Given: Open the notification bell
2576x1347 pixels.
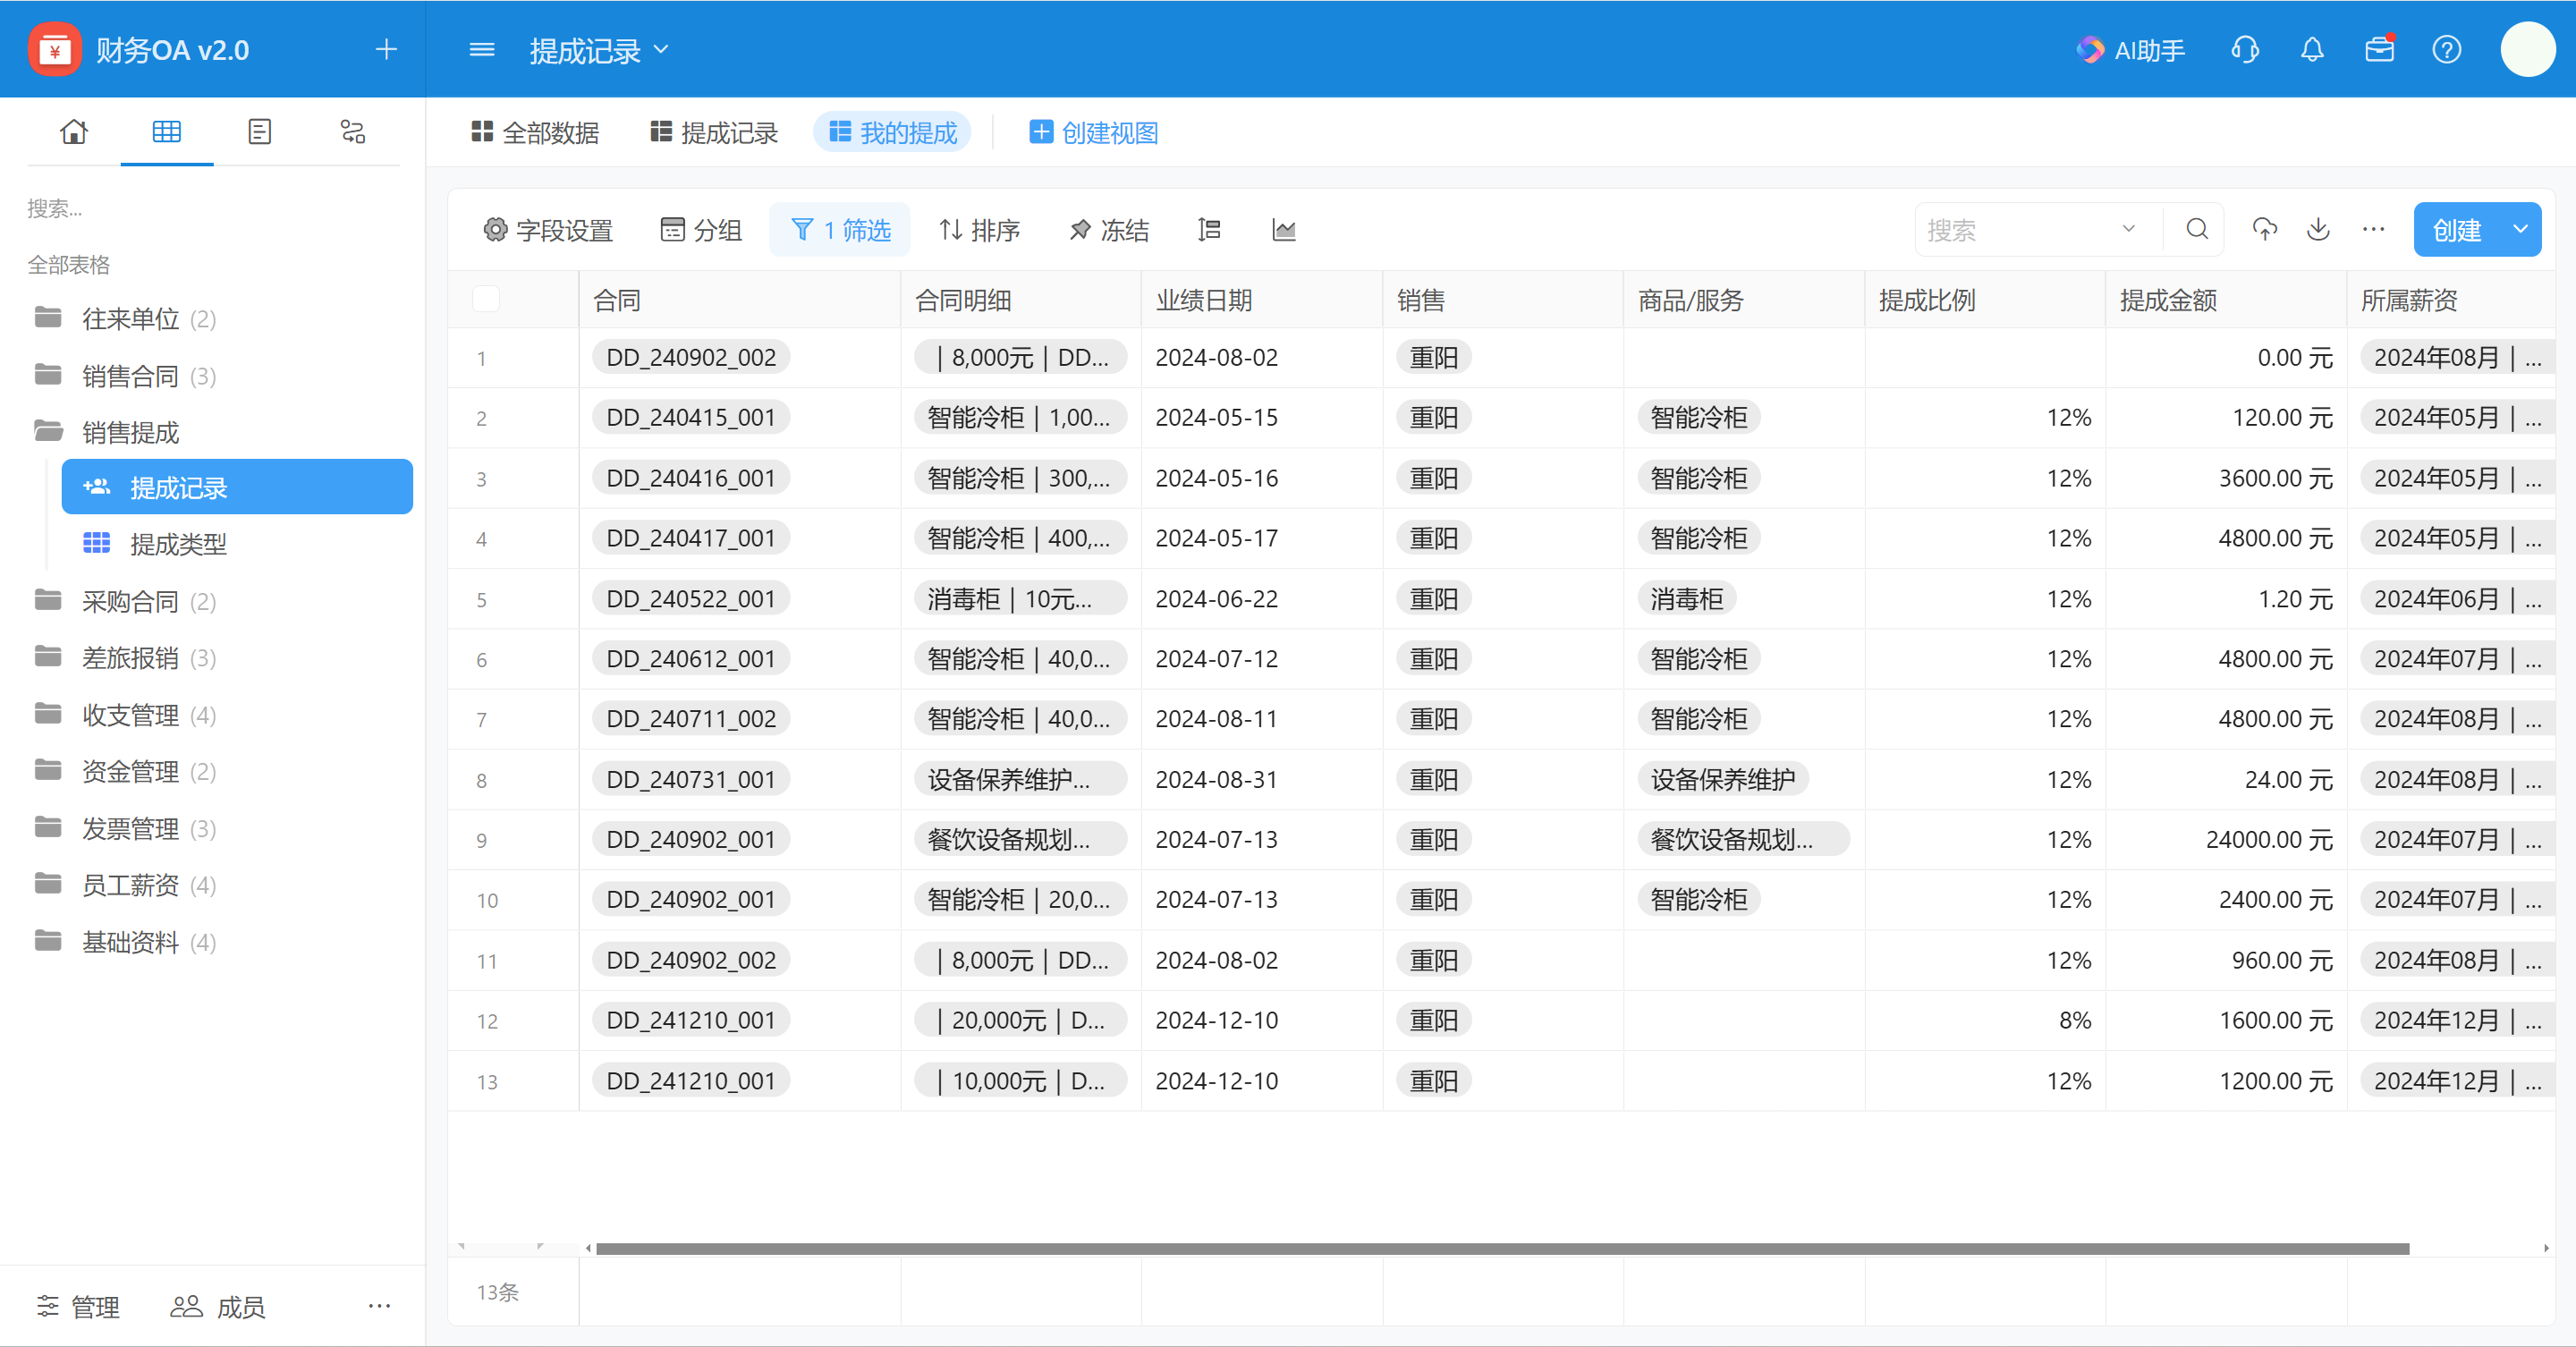Looking at the screenshot, I should pyautogui.click(x=2312, y=49).
